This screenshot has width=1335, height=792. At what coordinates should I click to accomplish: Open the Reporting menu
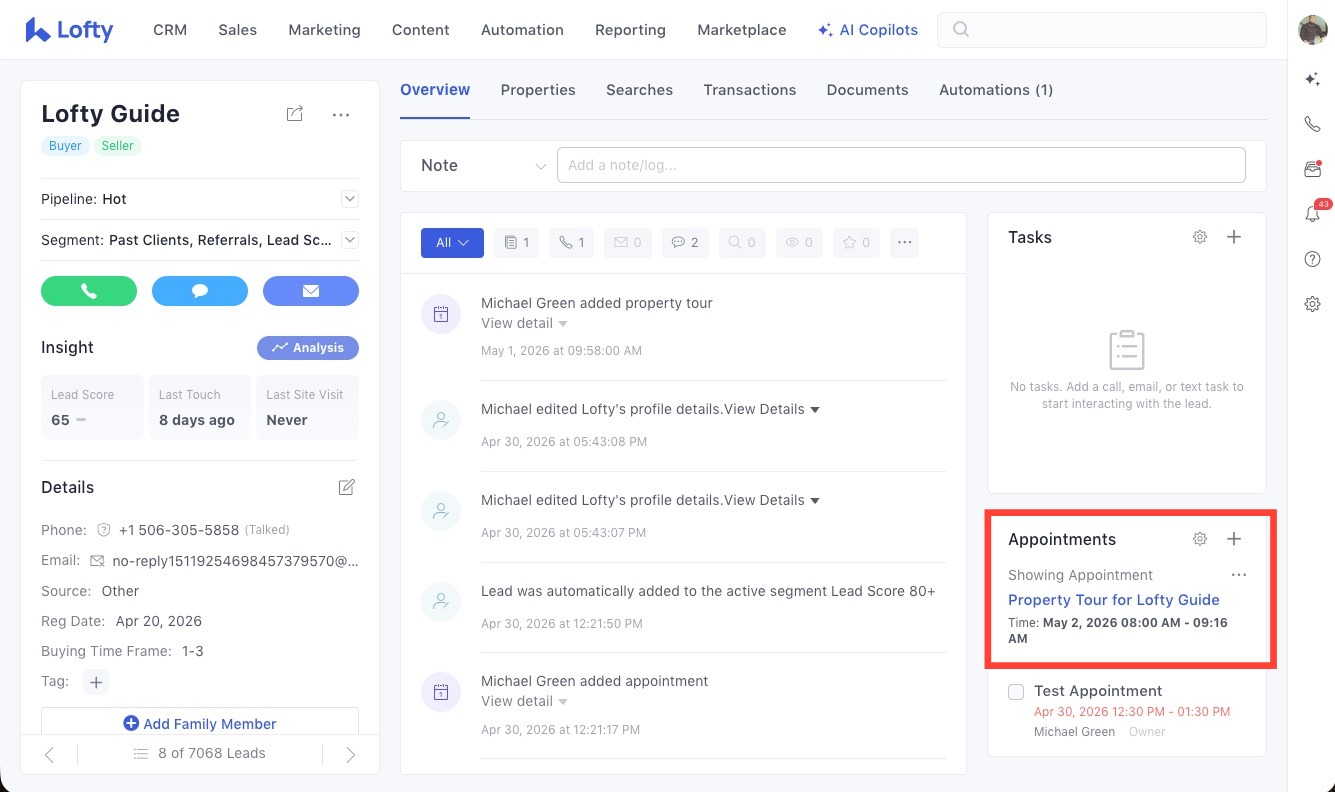coord(630,30)
